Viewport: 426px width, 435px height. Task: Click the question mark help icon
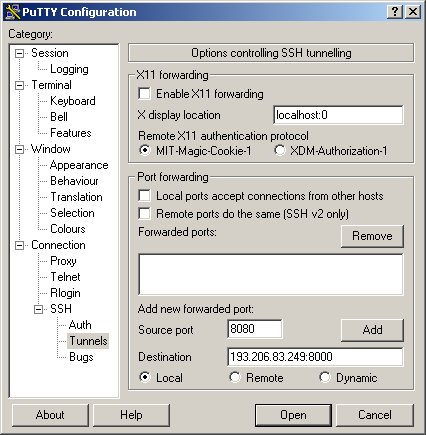[395, 12]
